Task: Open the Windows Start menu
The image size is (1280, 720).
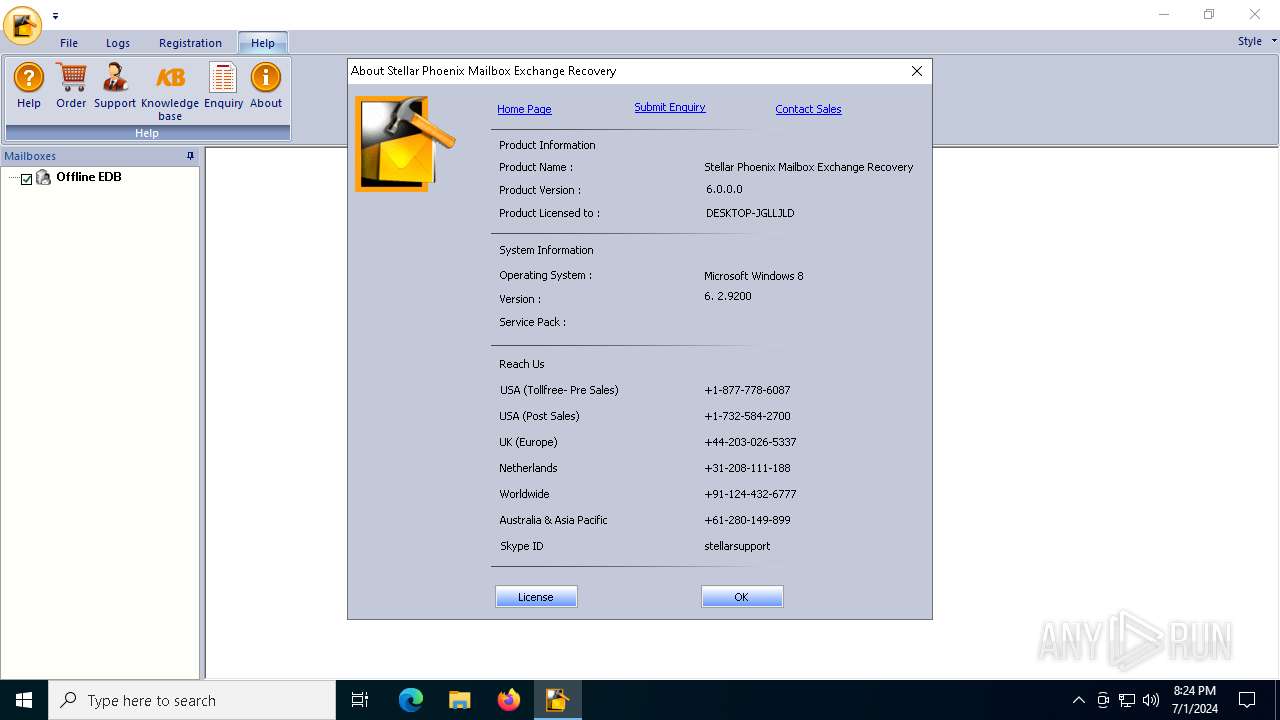Action: tap(24, 700)
